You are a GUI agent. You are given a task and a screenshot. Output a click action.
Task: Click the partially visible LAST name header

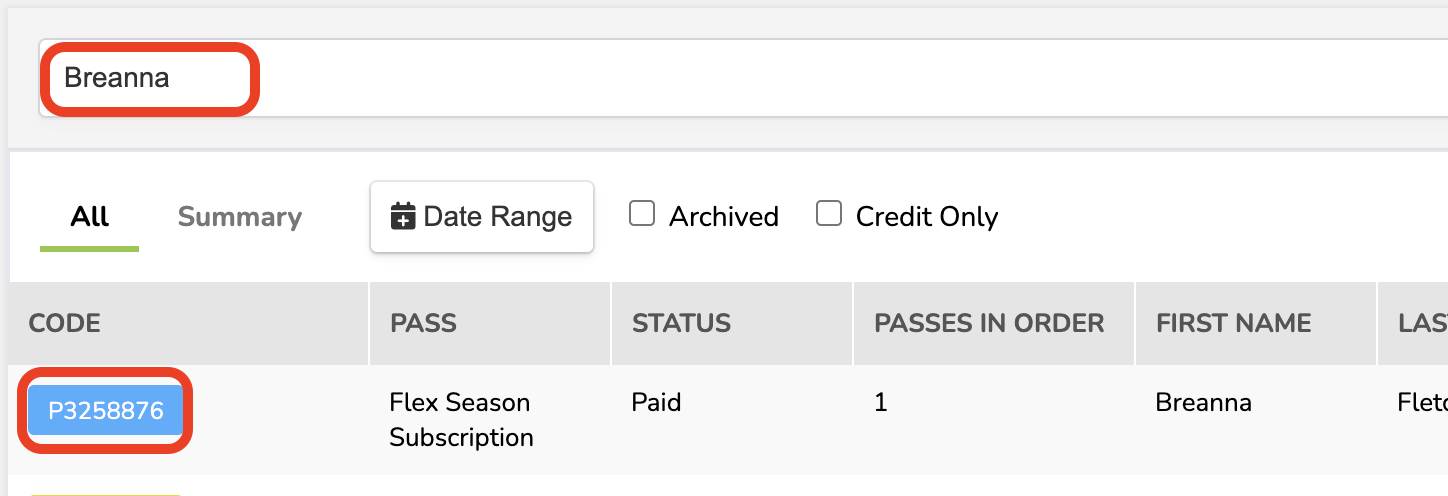coord(1422,323)
